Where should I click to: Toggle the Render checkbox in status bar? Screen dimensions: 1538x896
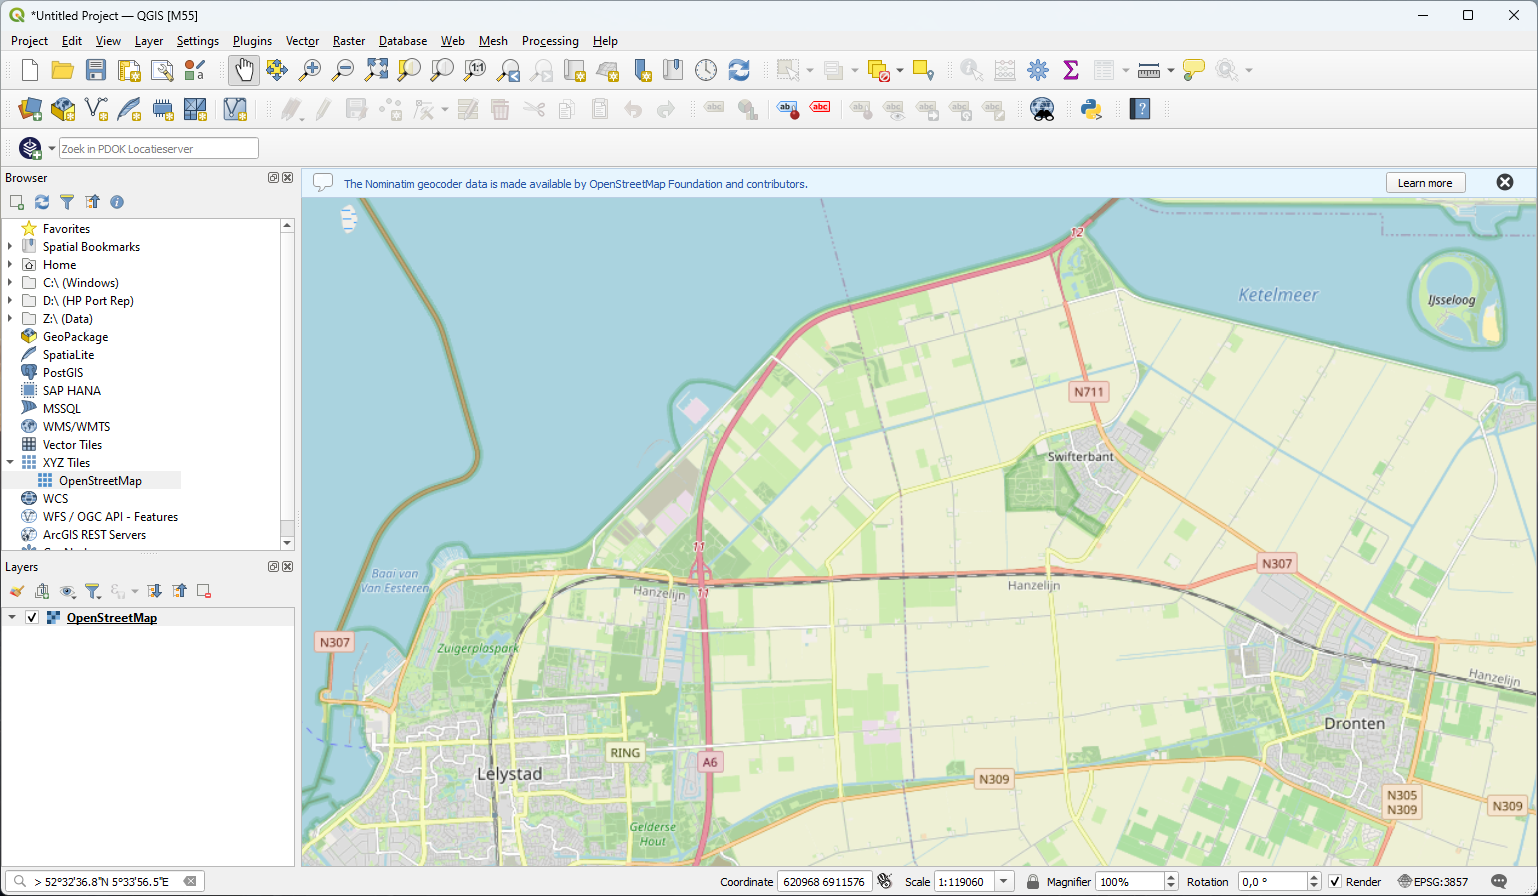click(1334, 881)
